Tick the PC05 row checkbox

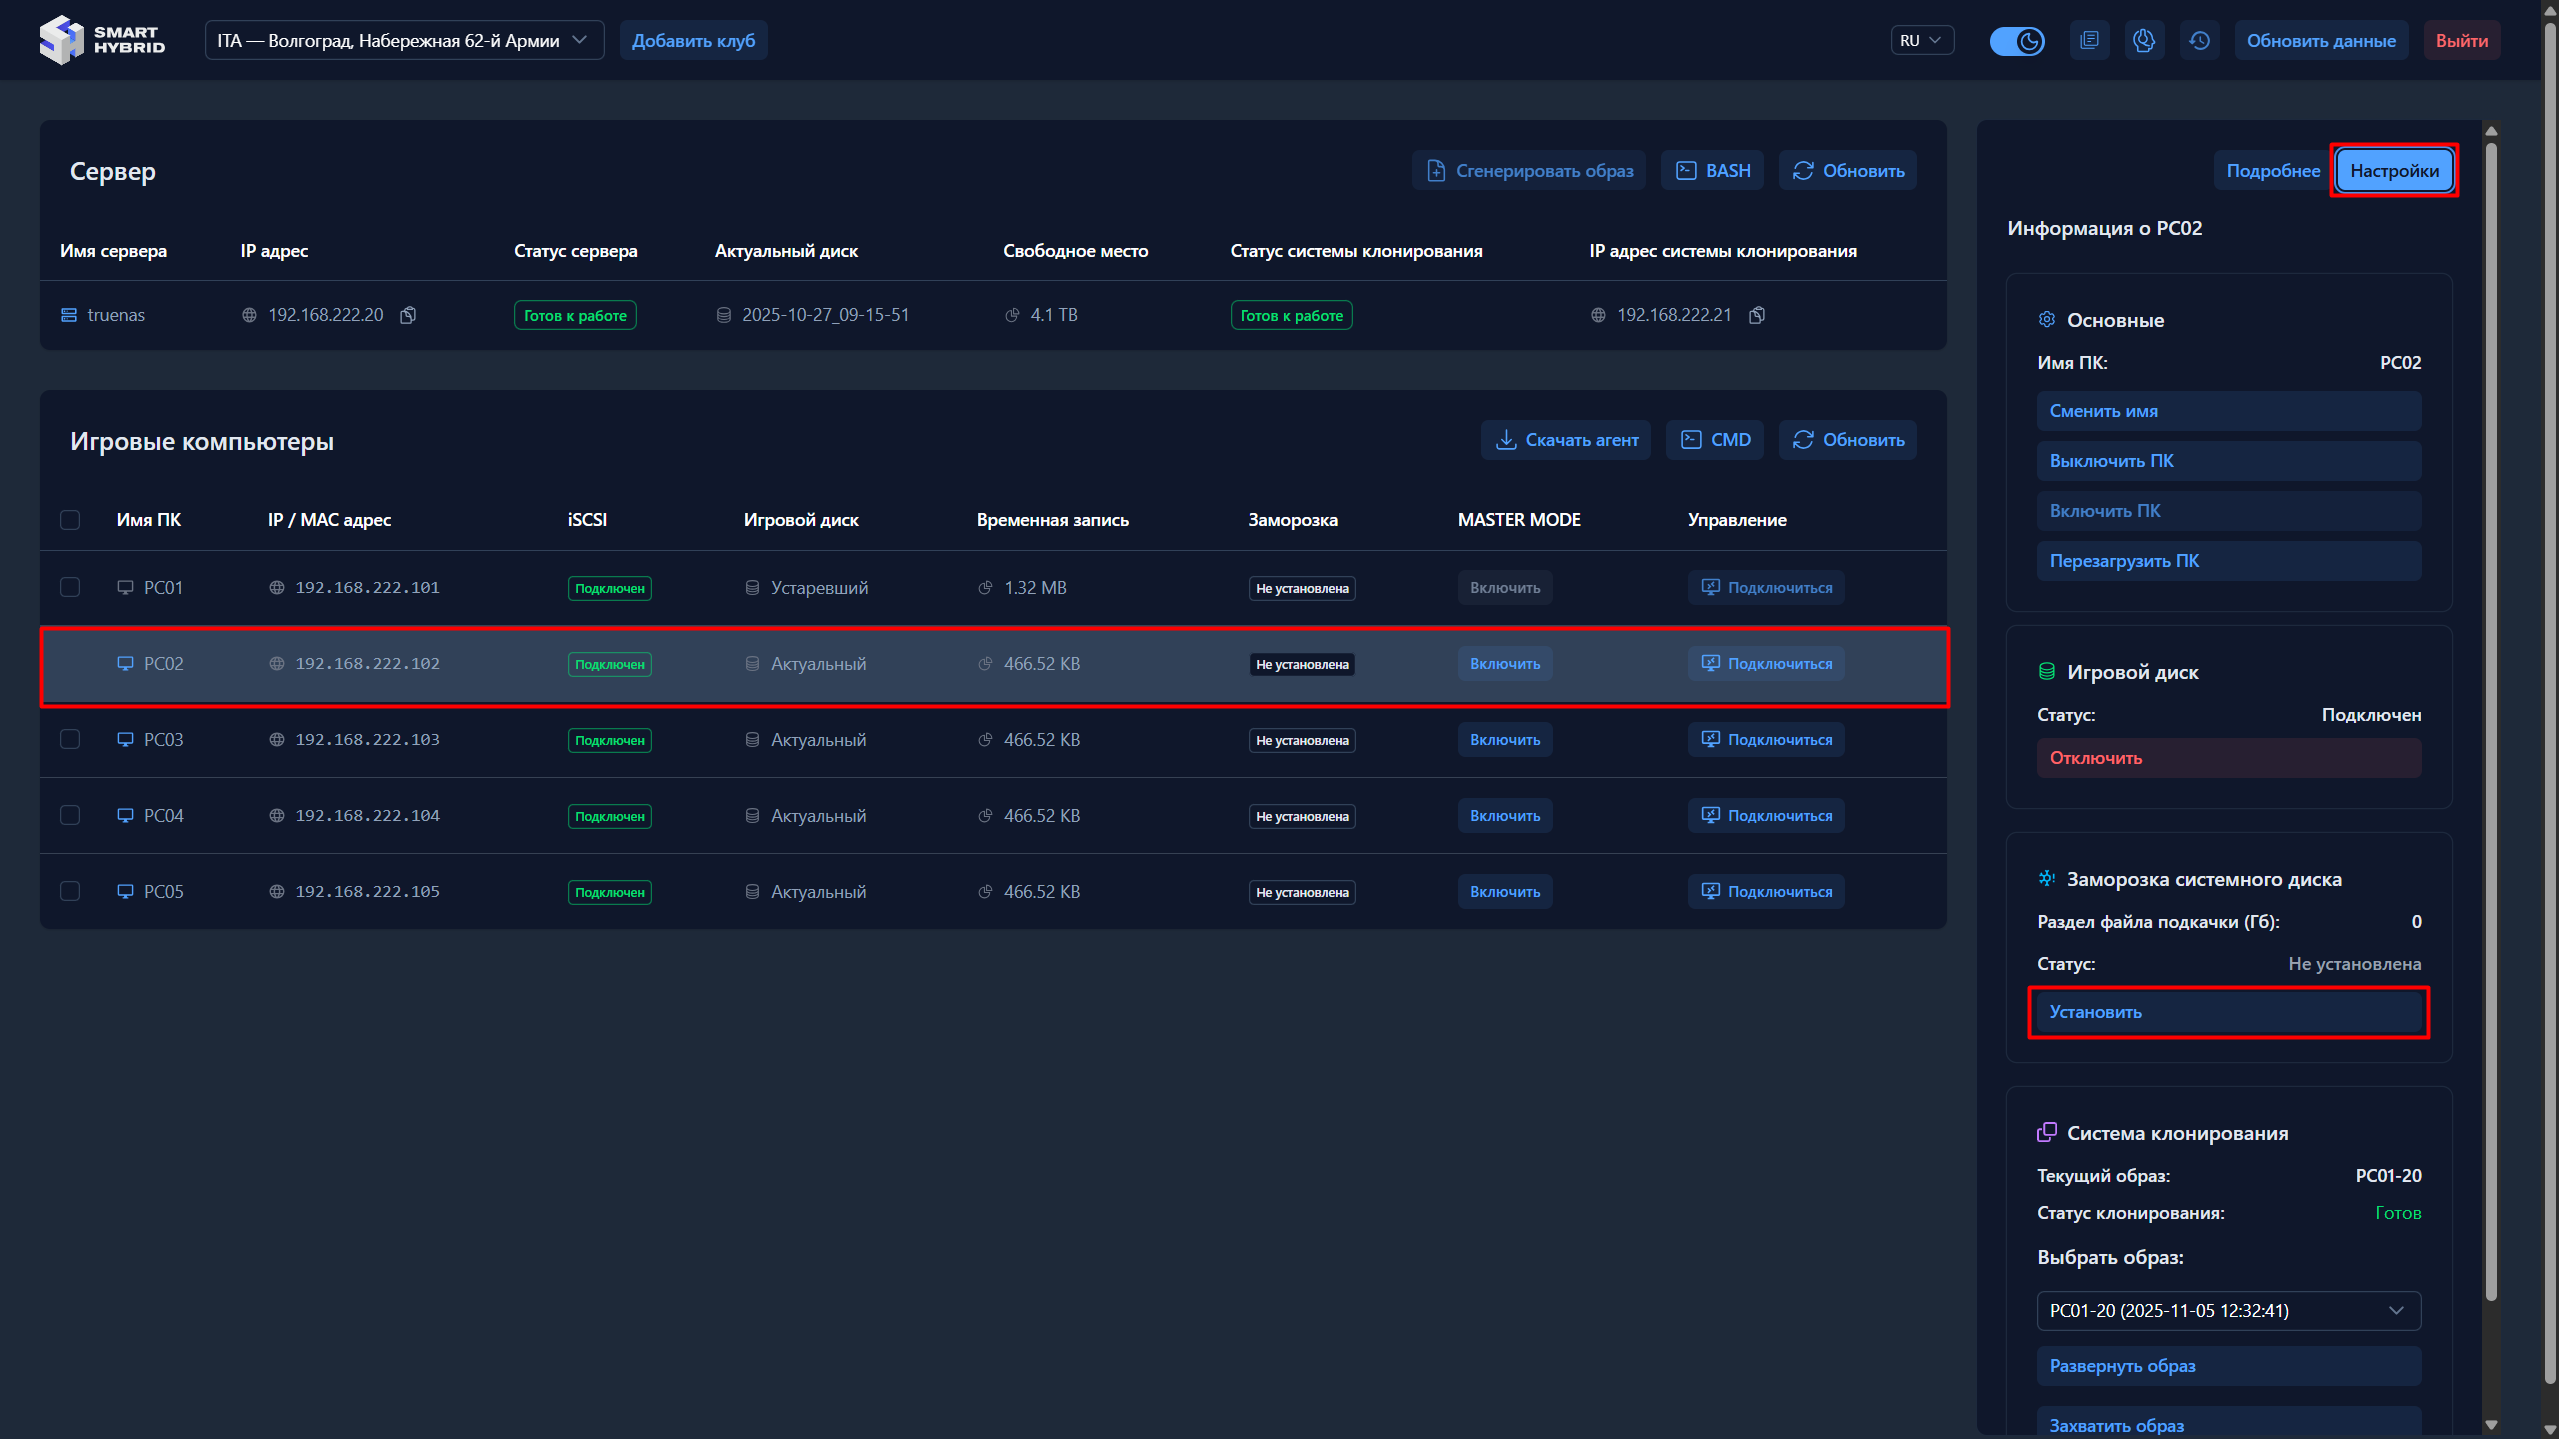point(70,891)
